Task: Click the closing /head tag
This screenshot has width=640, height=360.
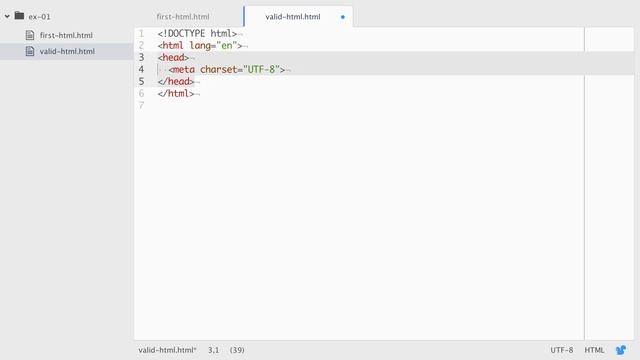Action: [x=176, y=82]
